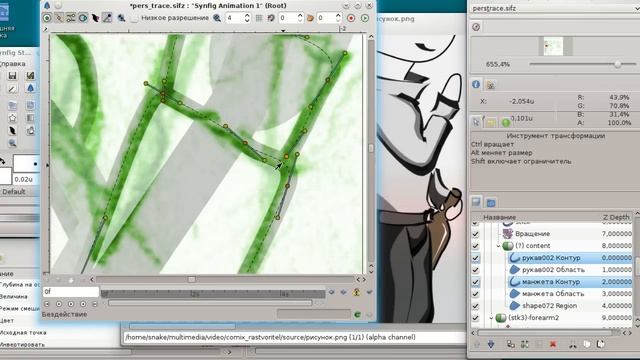Select the манжета Область layer
This screenshot has width=640, height=360.
553,294
